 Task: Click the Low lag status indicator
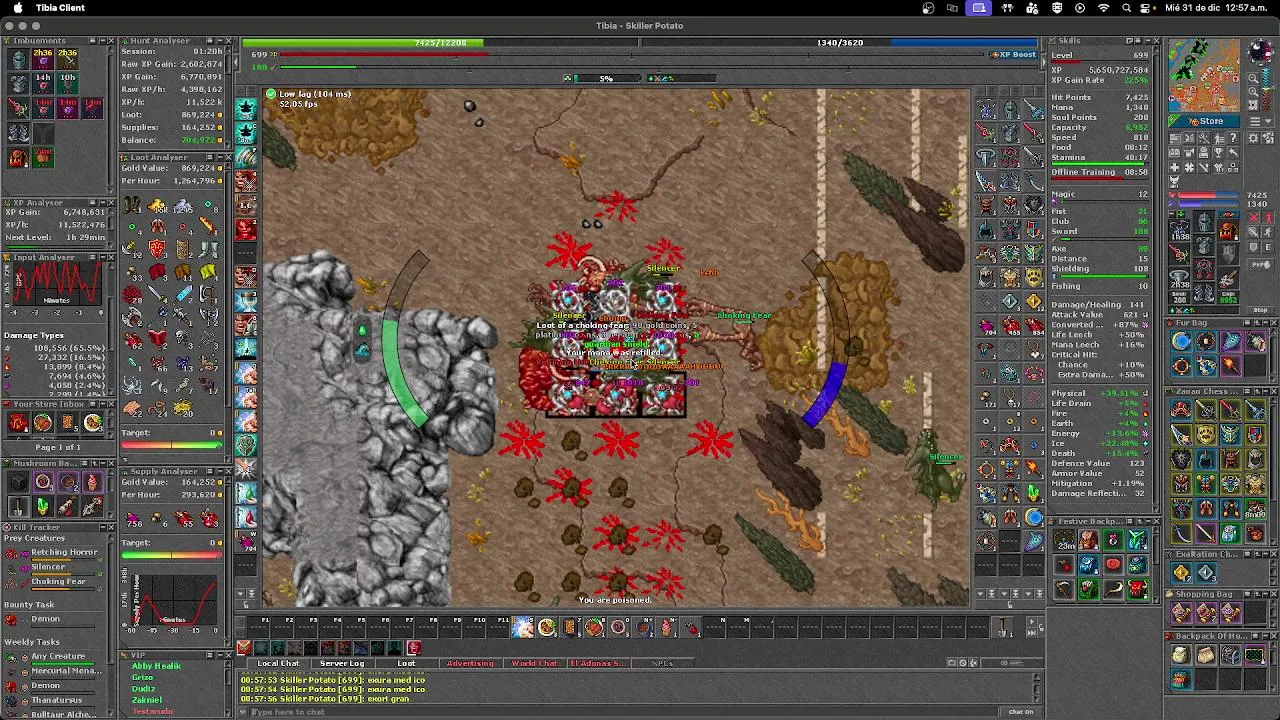pos(308,94)
